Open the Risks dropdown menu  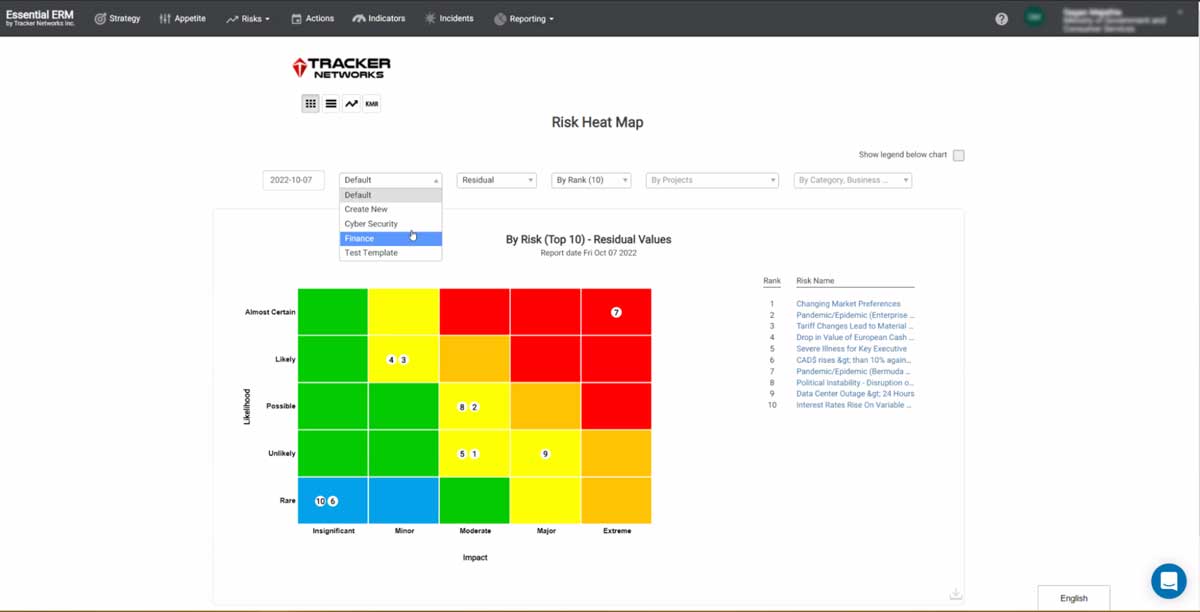(248, 17)
